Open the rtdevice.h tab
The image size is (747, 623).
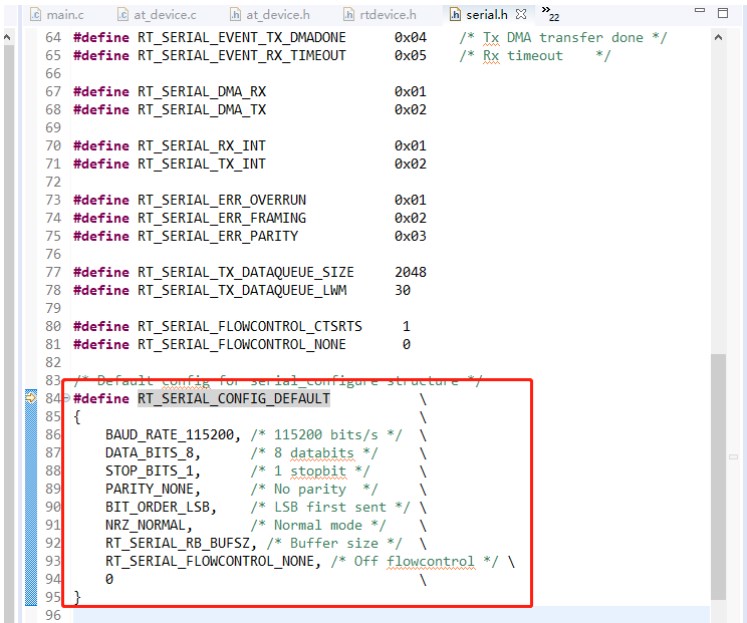pos(380,15)
